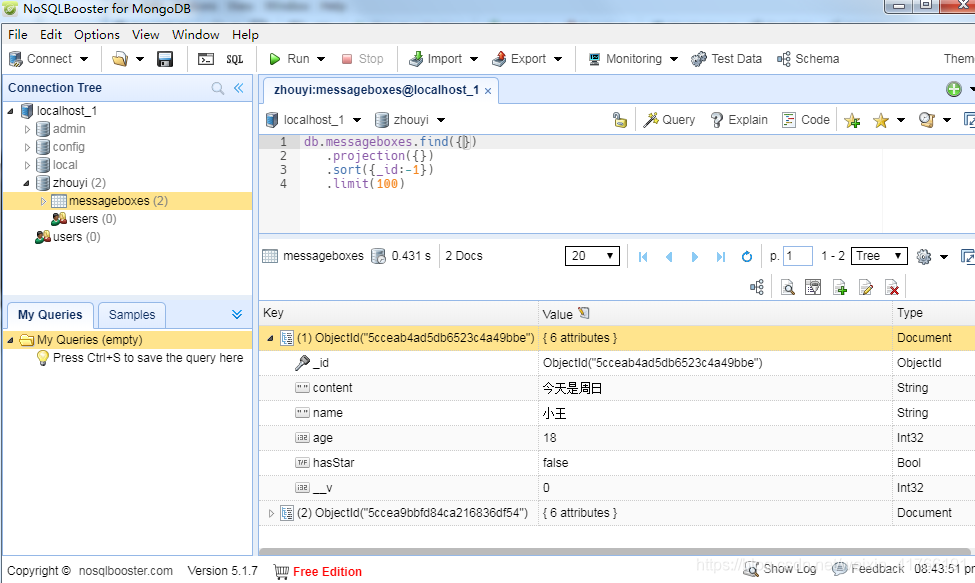Collapse document (1) ObjectId row
Screen dimensions: 975x583
pyautogui.click(x=270, y=339)
